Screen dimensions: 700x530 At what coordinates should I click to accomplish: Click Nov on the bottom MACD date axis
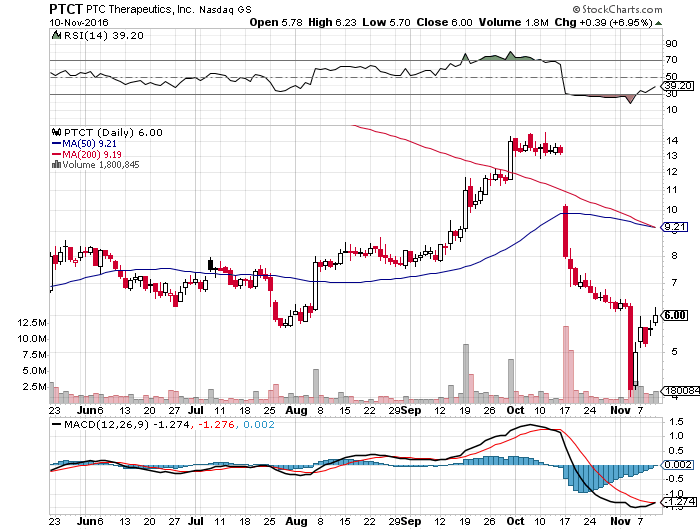(620, 521)
